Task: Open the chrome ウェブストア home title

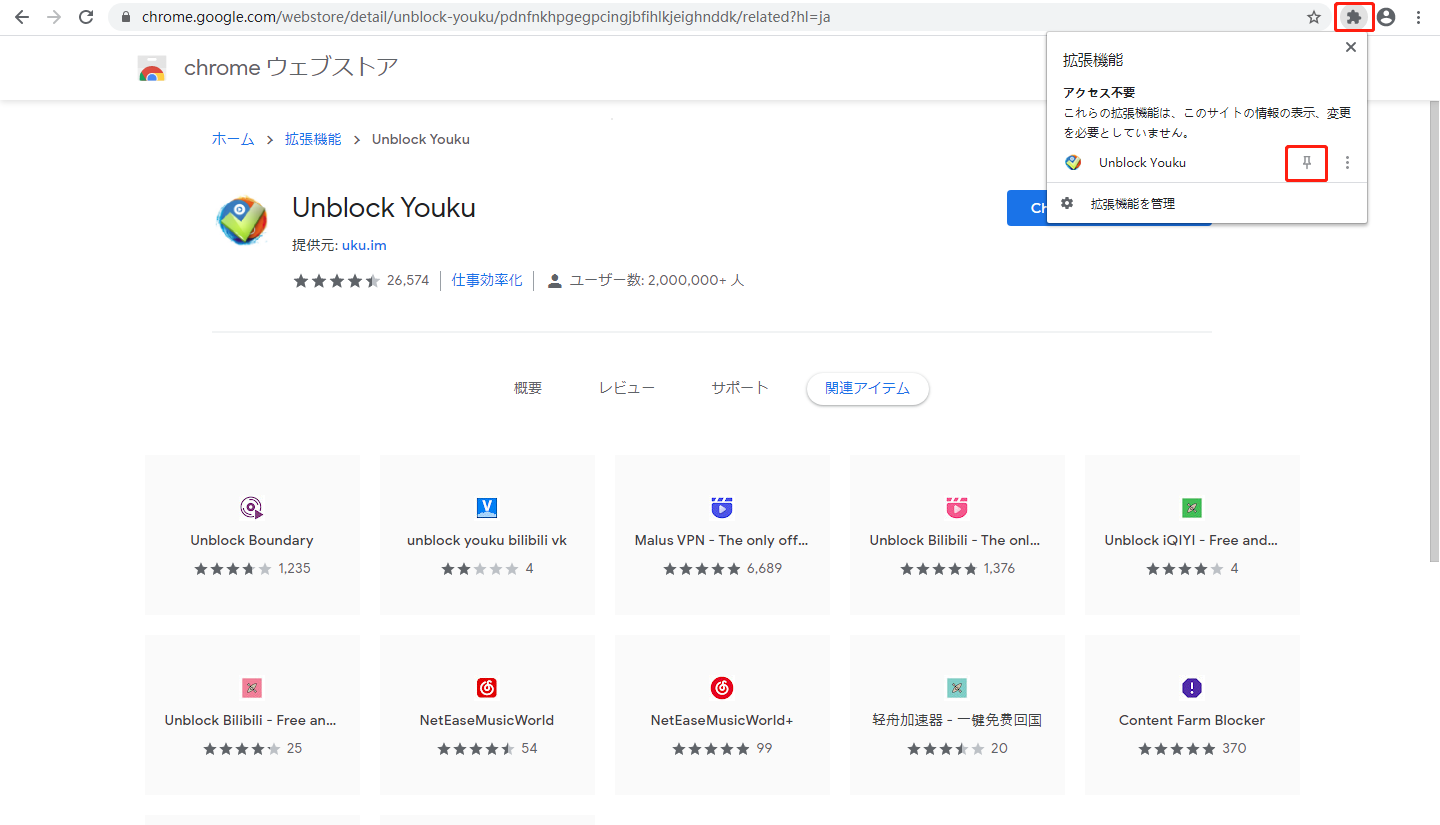Action: point(291,68)
